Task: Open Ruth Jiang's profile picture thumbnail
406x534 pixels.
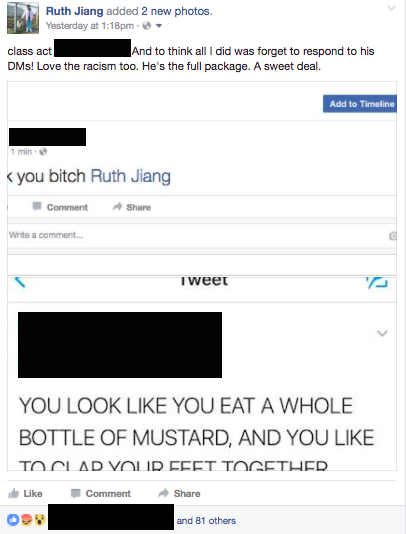Action: tap(23, 18)
